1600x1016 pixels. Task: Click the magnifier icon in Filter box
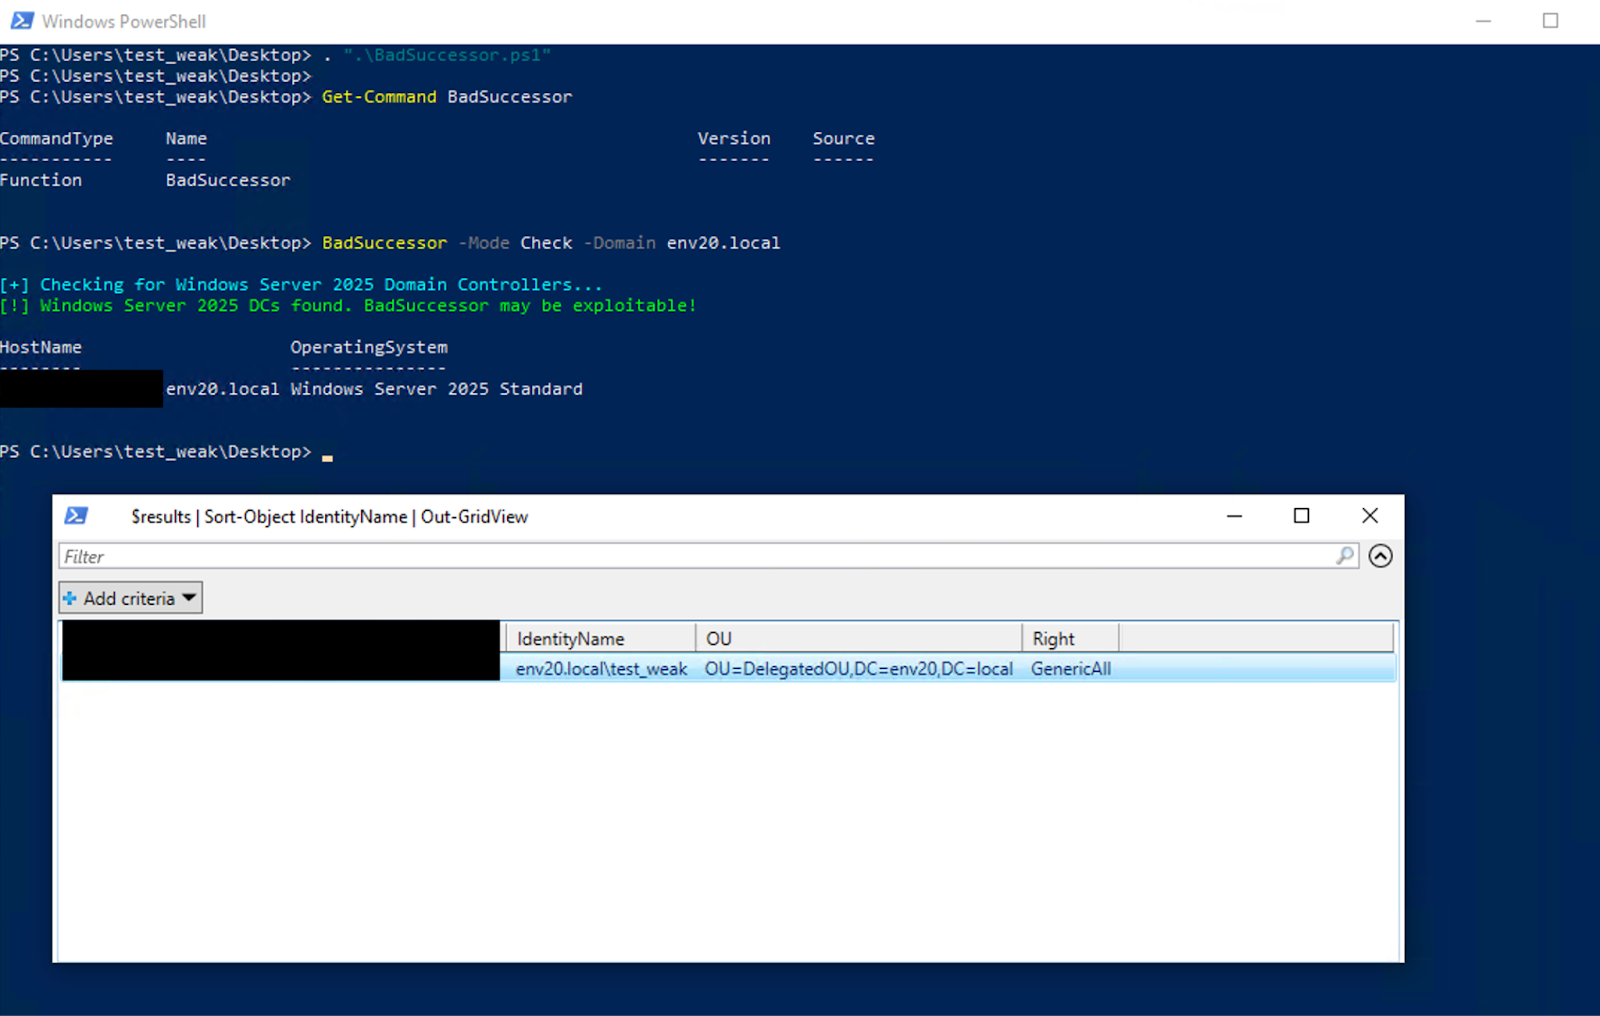click(1345, 556)
